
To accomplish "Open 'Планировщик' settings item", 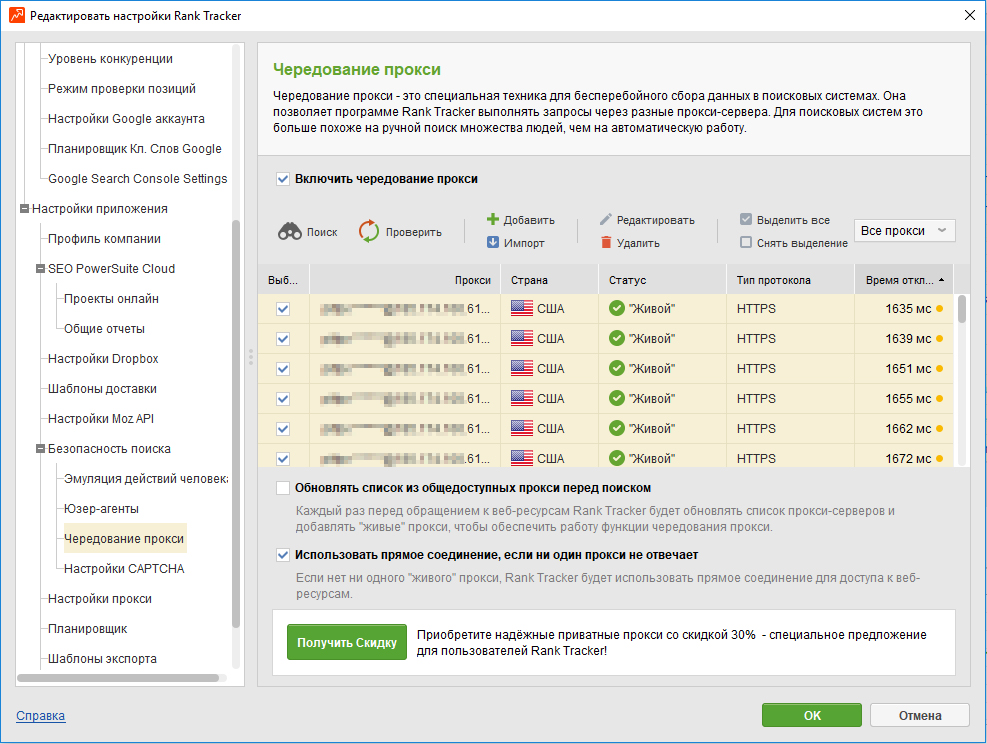I will point(87,629).
